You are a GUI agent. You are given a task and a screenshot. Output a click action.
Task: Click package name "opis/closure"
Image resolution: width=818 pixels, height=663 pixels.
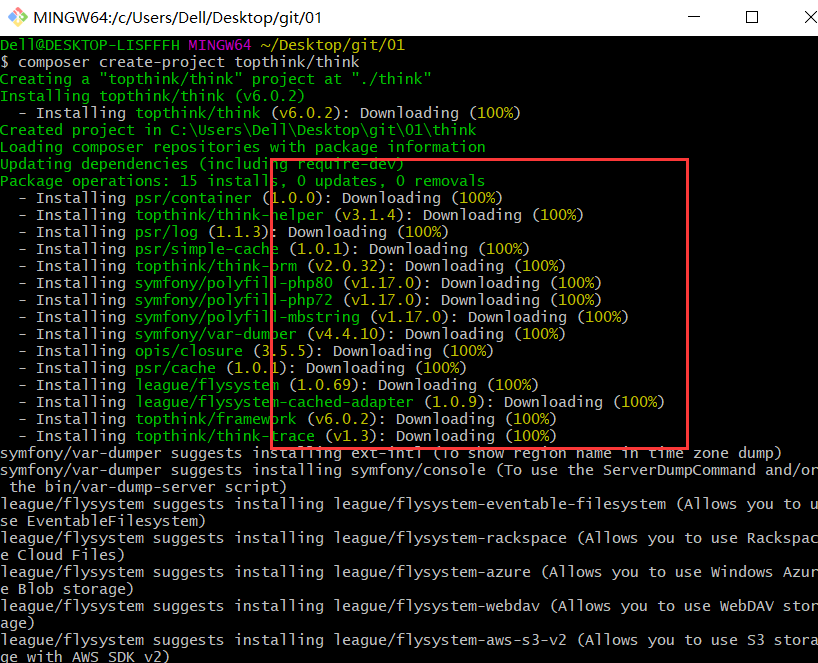(189, 351)
